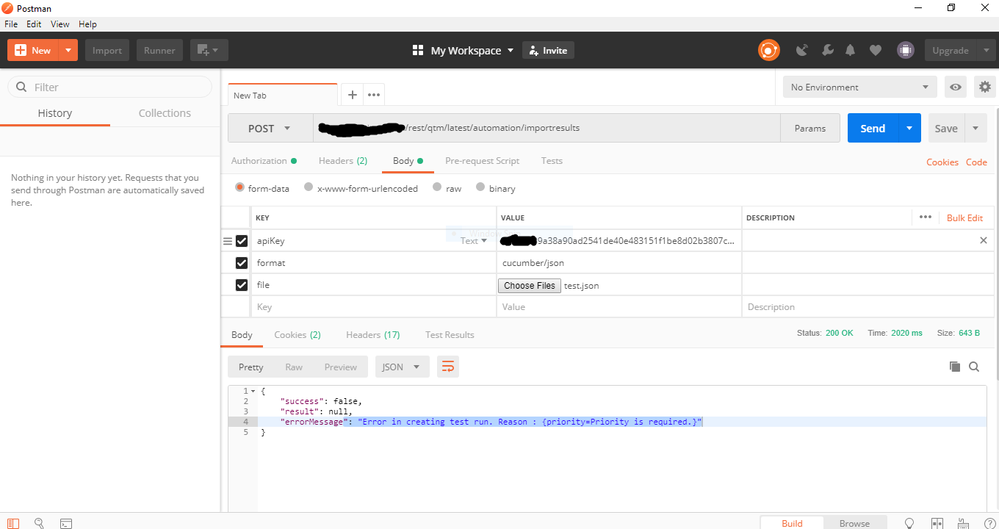Open the bootcamp lightbulb icon
Screen dimensions: 999x529
point(910,523)
